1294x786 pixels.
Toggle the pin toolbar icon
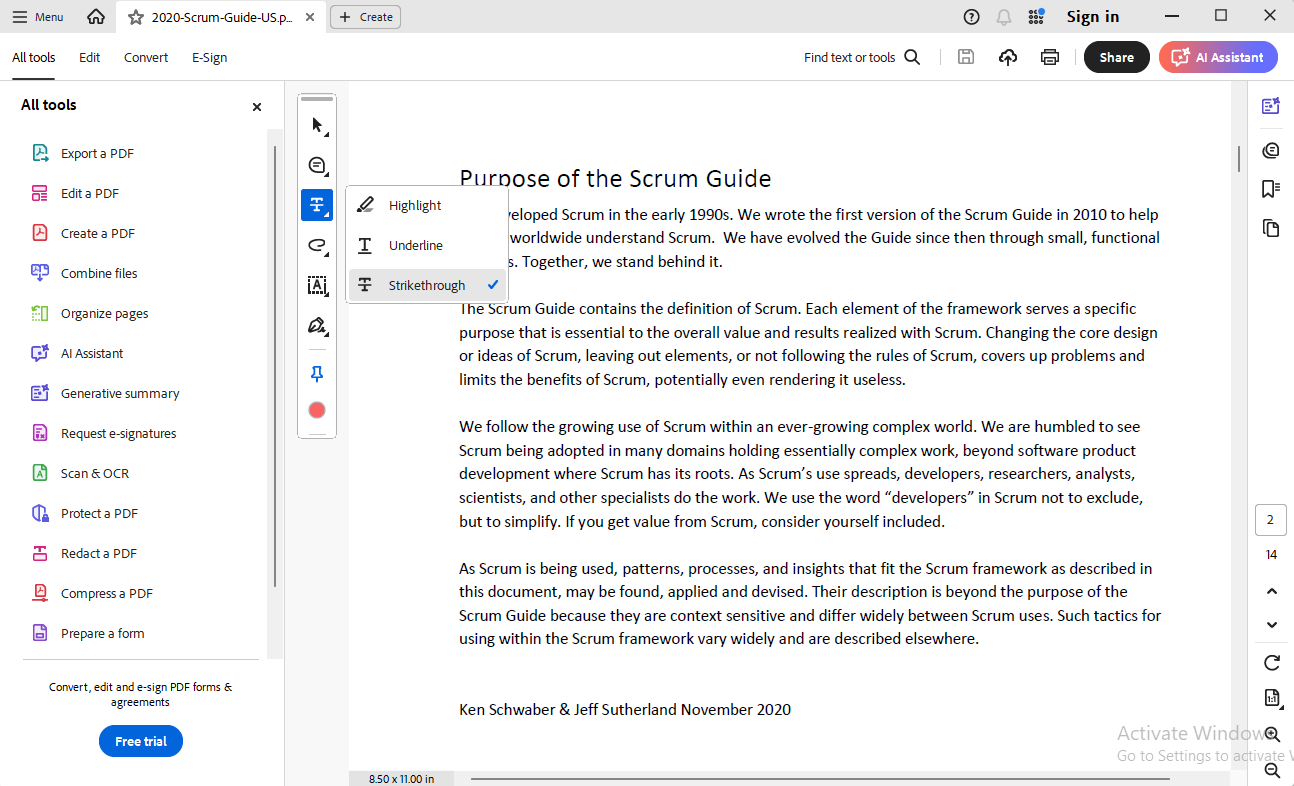(317, 373)
